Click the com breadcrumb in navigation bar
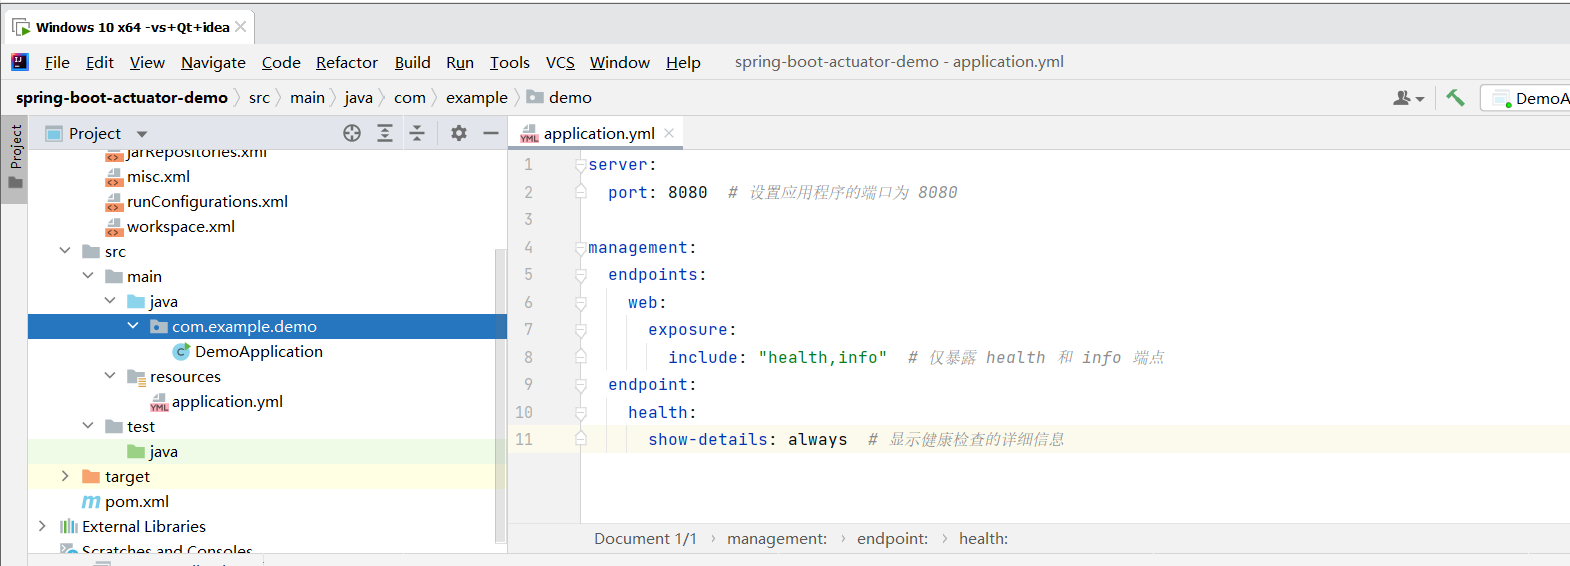 (410, 97)
